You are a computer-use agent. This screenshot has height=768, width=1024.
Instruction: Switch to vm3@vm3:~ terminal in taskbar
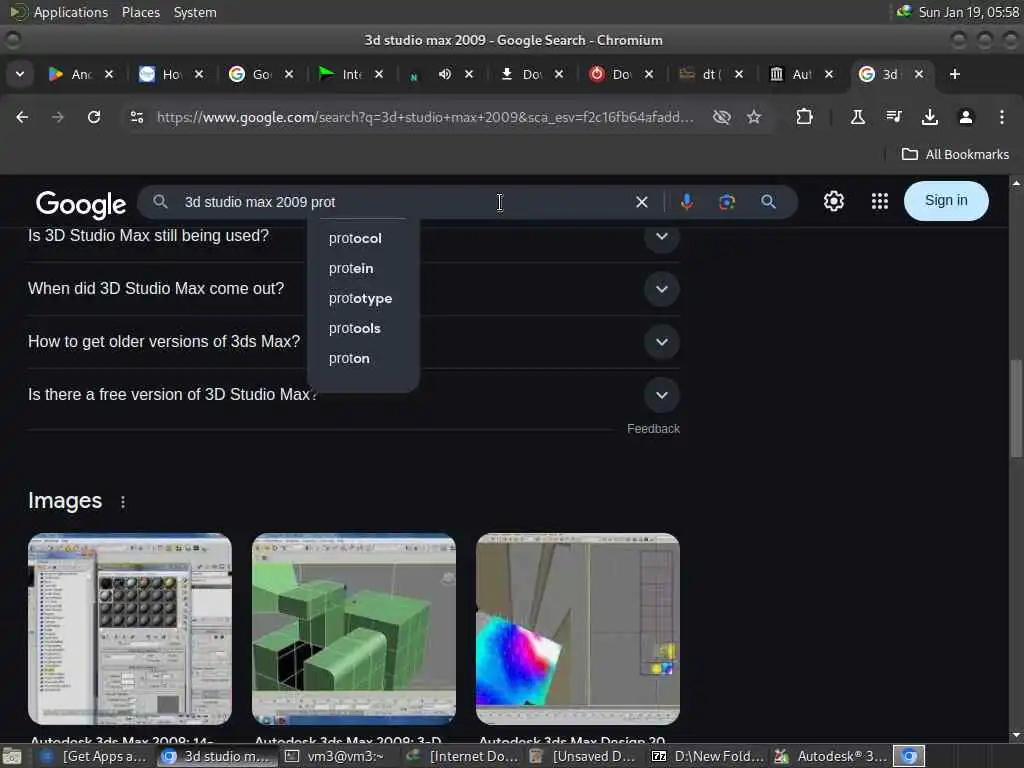coord(337,756)
